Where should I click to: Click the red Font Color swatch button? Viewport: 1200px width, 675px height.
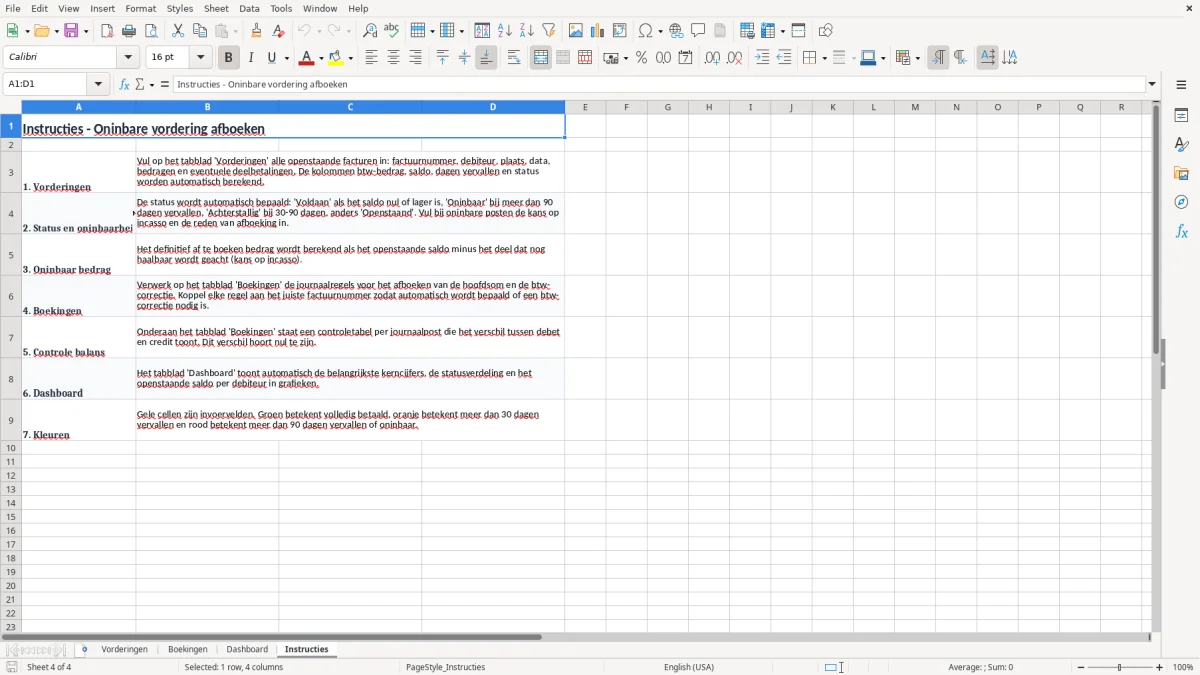307,58
